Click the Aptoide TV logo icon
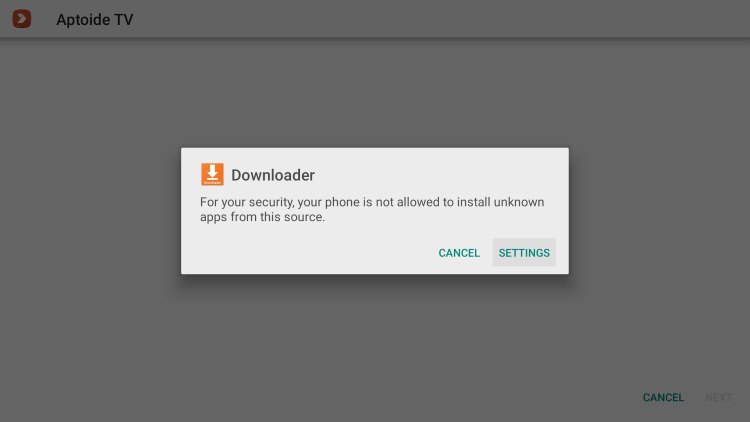This screenshot has height=422, width=750. click(22, 19)
